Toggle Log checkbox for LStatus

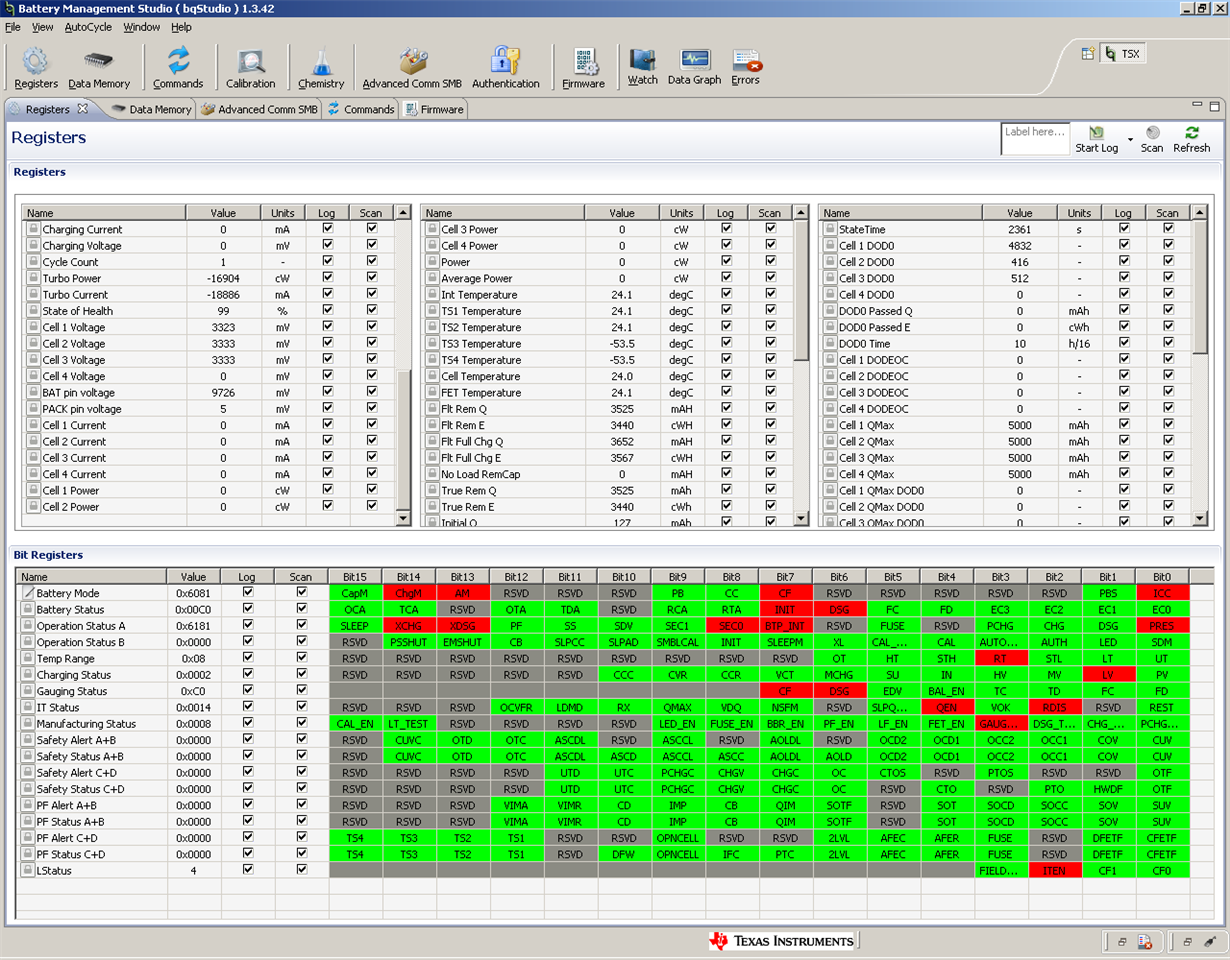pos(248,869)
